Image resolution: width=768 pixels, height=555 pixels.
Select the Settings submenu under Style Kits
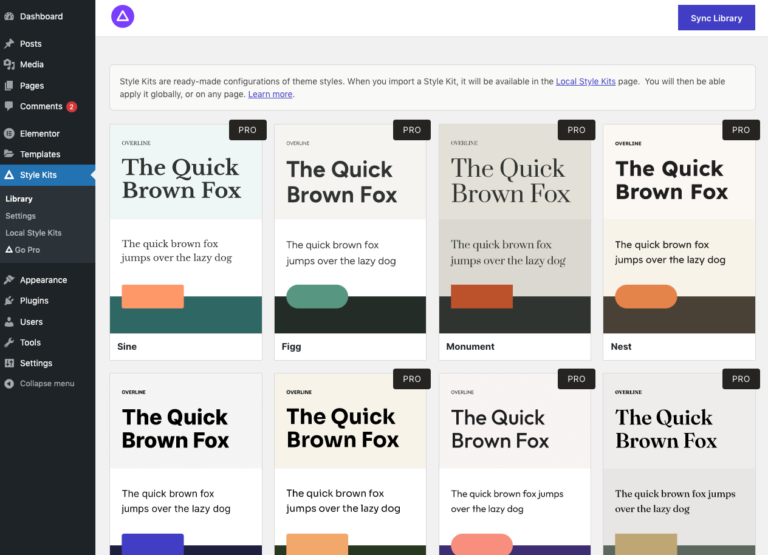[x=20, y=216]
